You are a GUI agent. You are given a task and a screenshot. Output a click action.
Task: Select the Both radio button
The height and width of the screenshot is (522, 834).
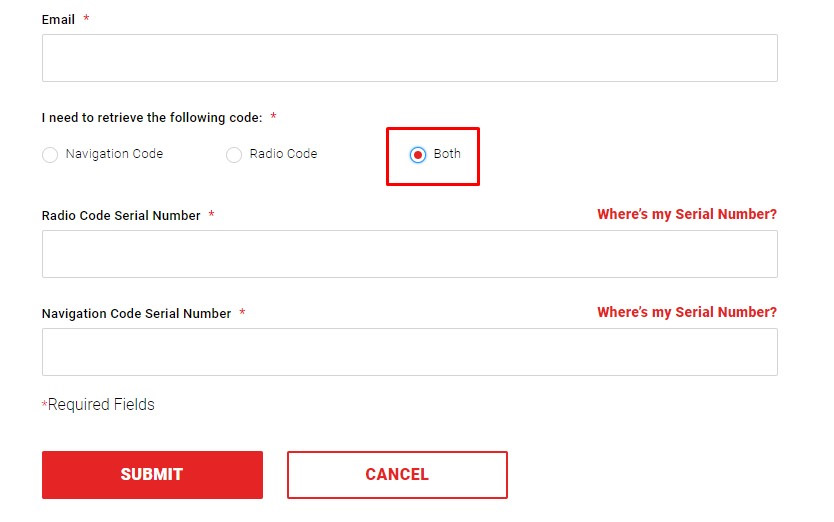(x=418, y=155)
